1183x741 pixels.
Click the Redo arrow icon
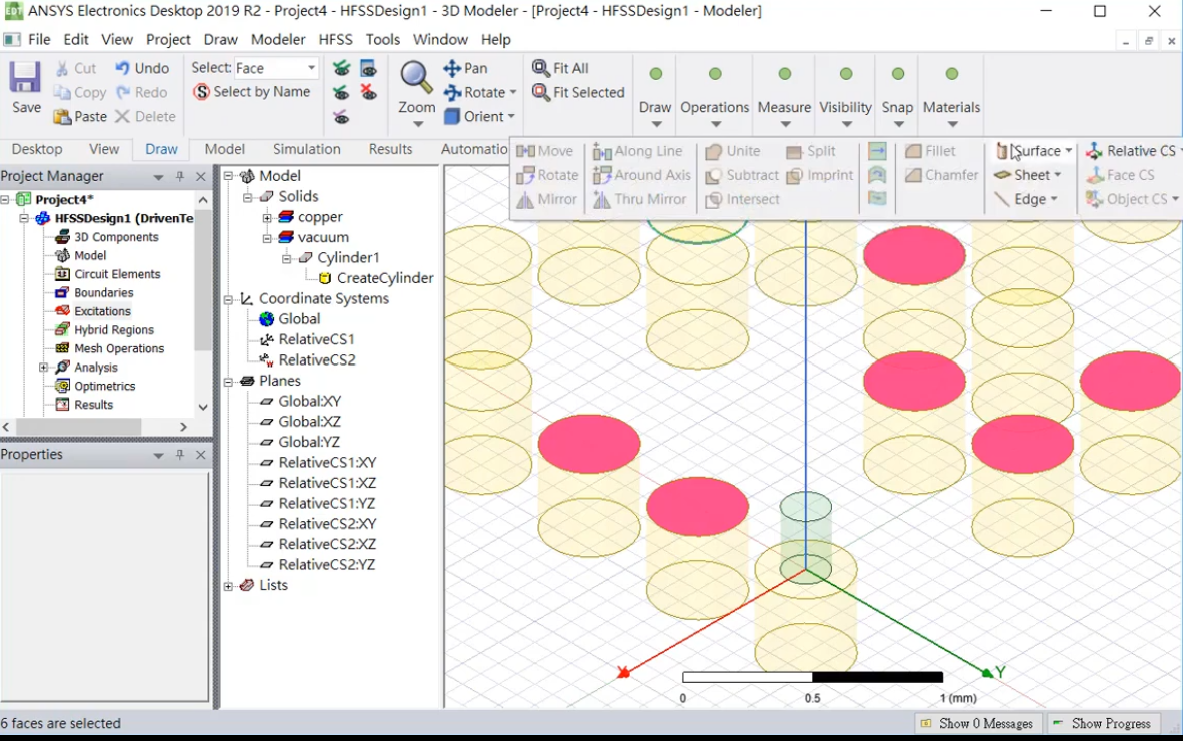coord(123,92)
